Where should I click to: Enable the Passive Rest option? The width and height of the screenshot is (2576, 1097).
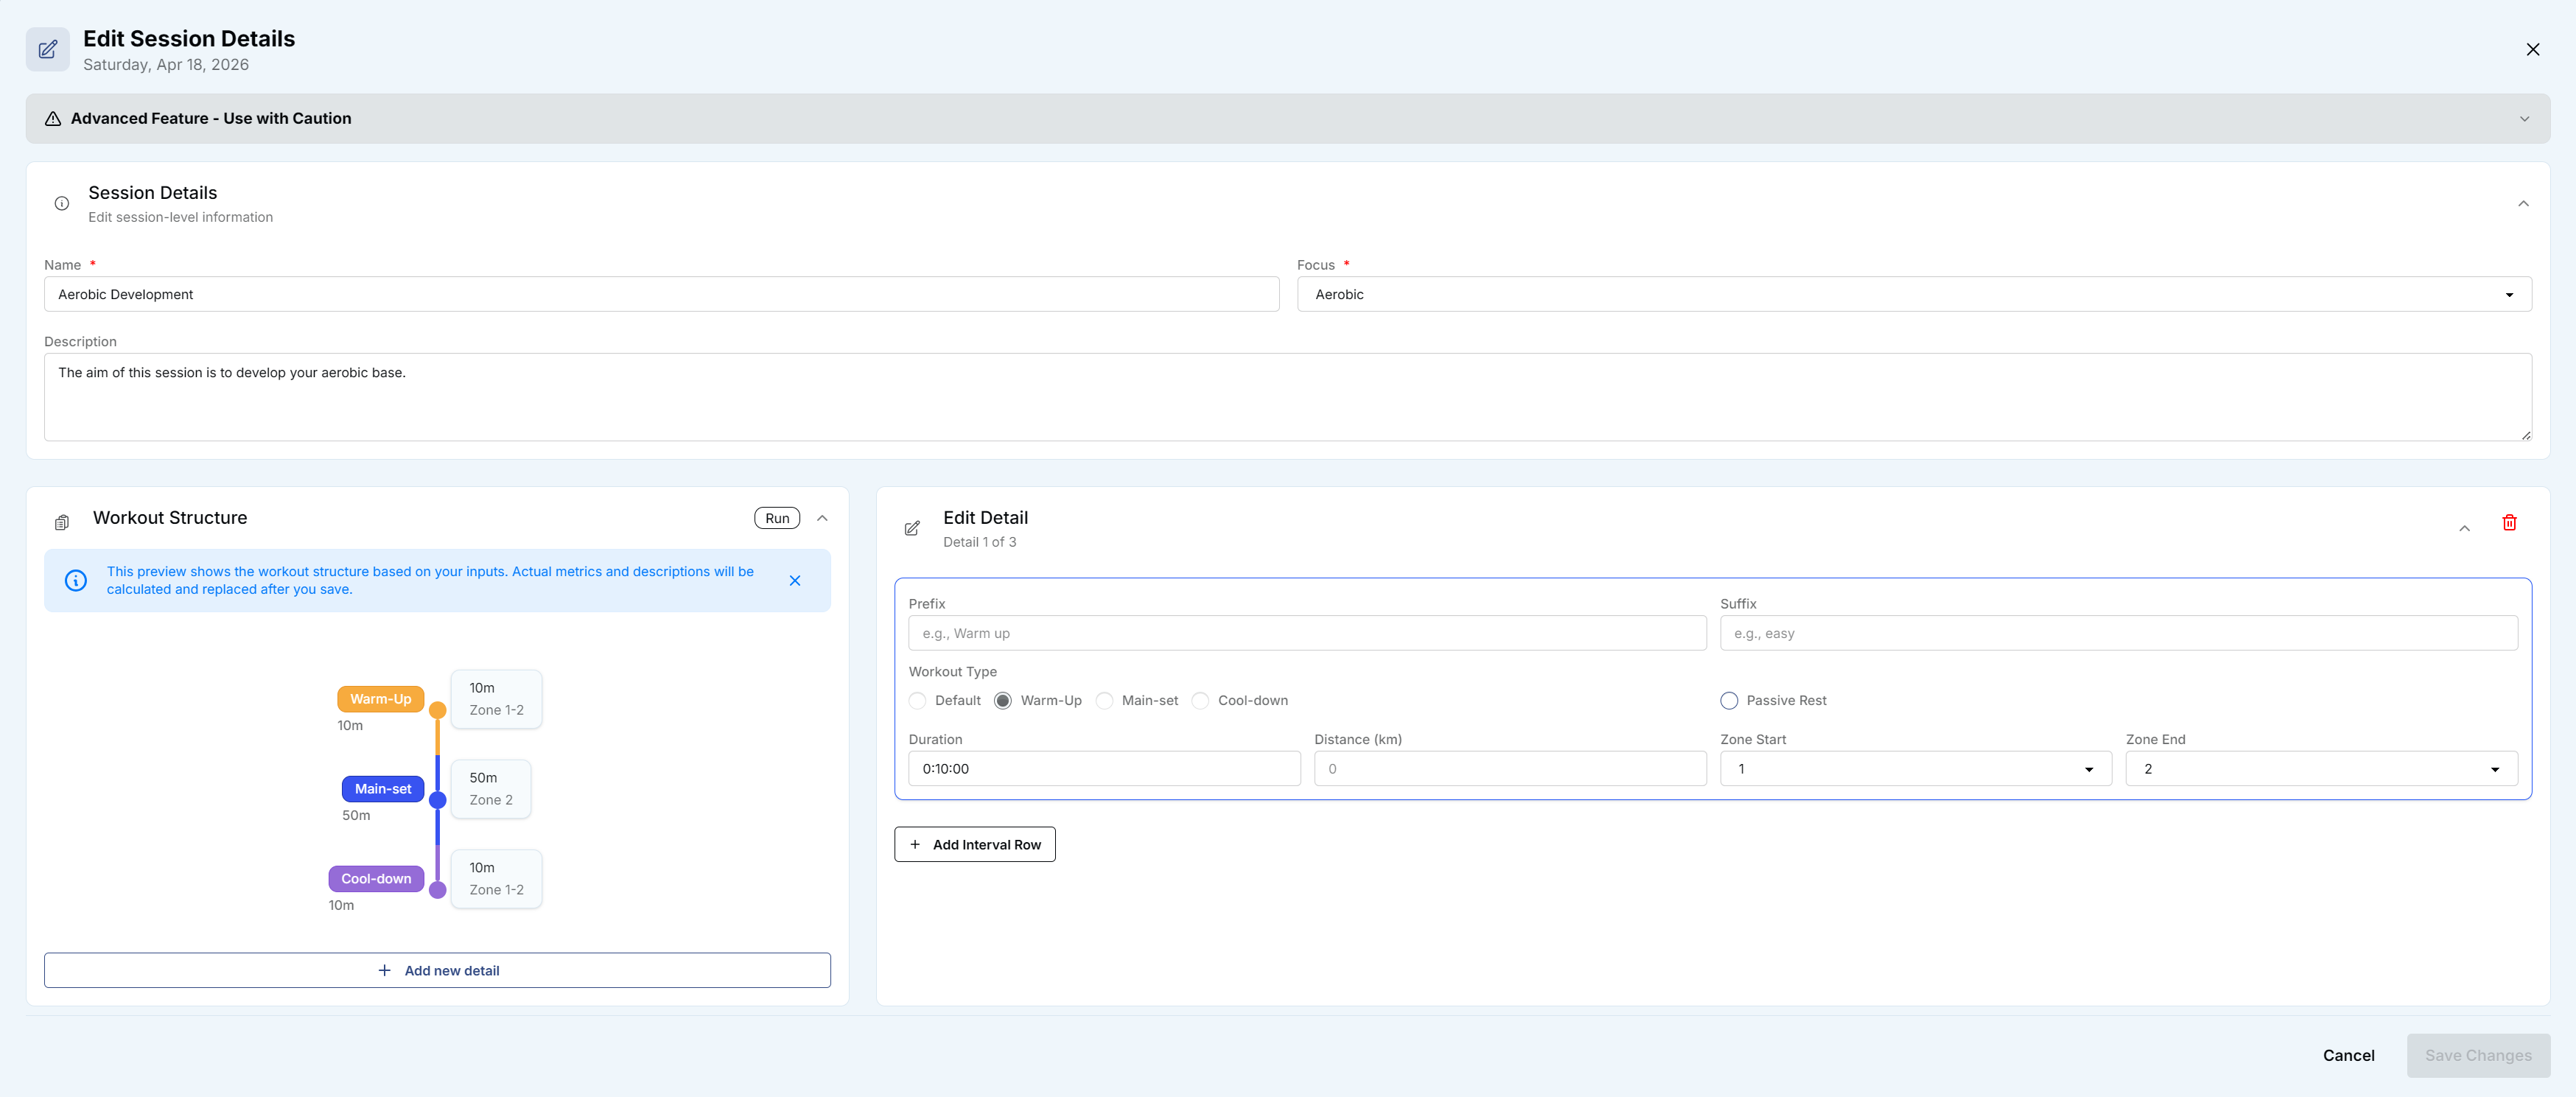pyautogui.click(x=1728, y=700)
